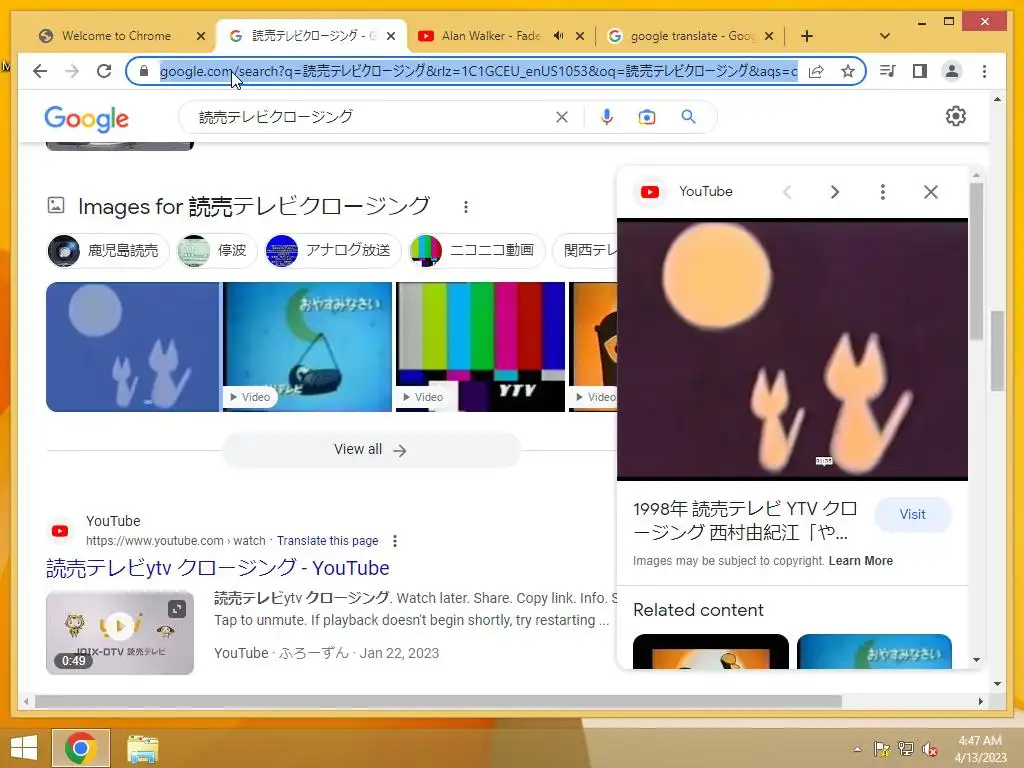Share this page from address bar

coord(816,71)
